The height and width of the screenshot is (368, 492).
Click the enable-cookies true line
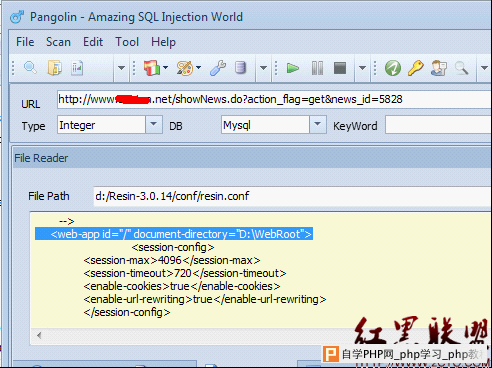pyautogui.click(x=182, y=286)
